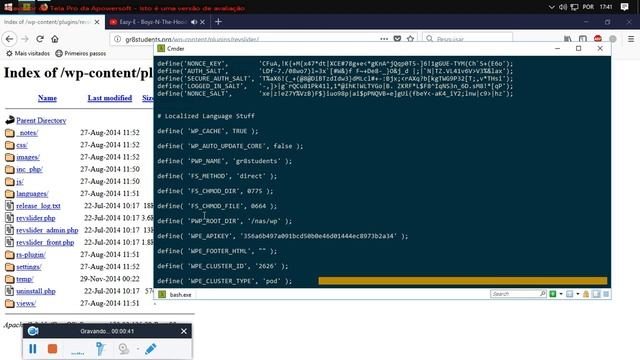Change the POR input language
This screenshot has height=360, width=640.
tap(588, 7)
